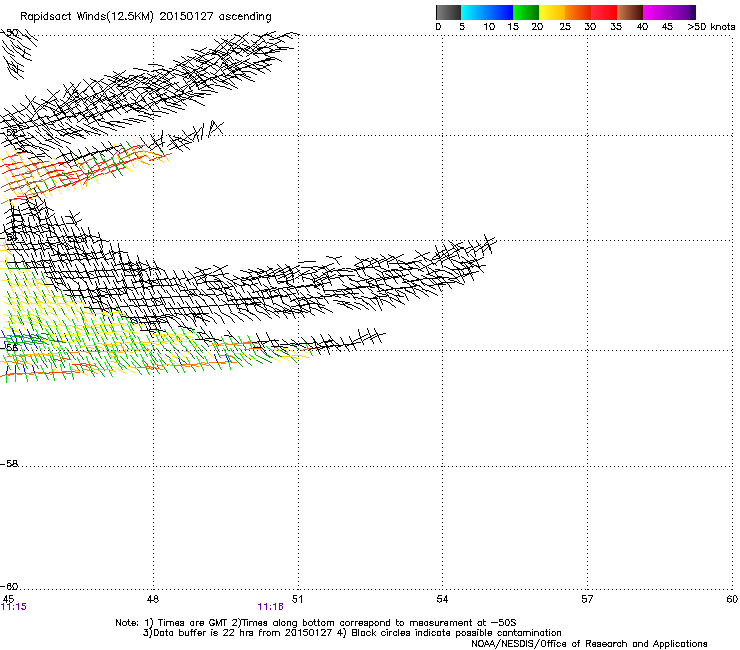The image size is (740, 650).
Task: Click the latitude label '-60'
Action: point(9,587)
